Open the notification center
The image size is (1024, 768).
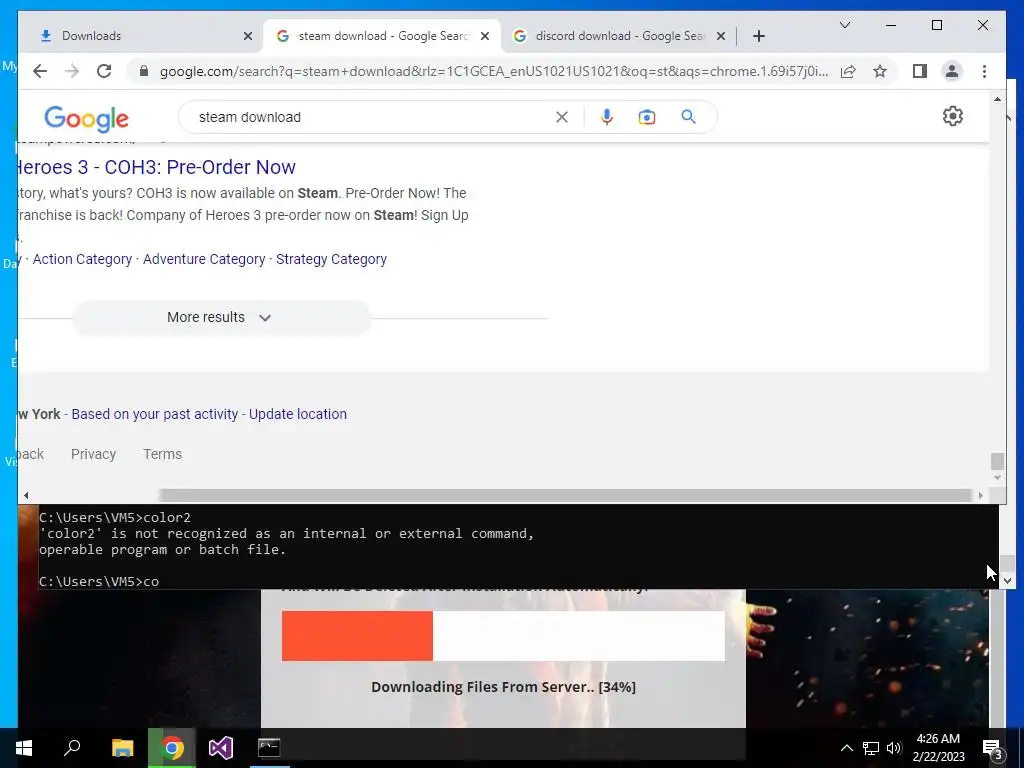tap(992, 748)
